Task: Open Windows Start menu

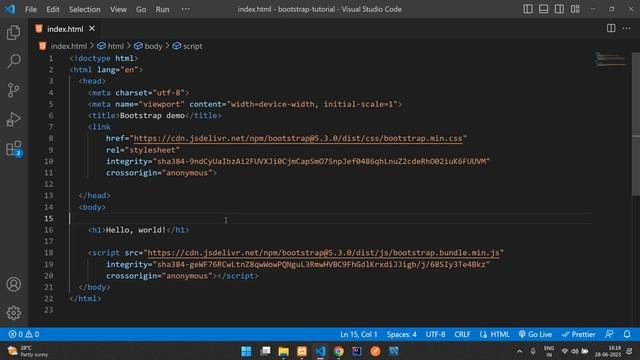Action: coord(246,351)
